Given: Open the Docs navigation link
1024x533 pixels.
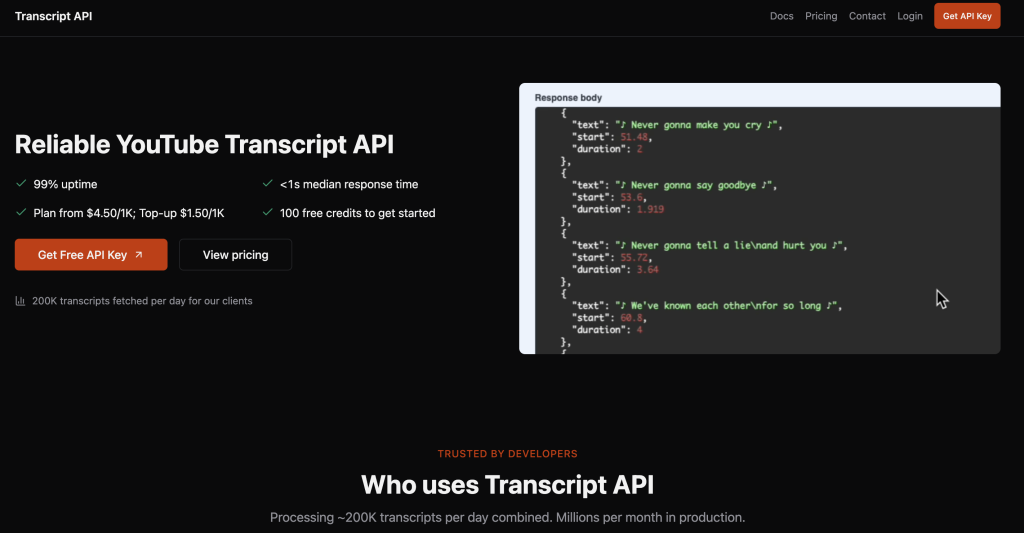Looking at the screenshot, I should click(x=781, y=16).
